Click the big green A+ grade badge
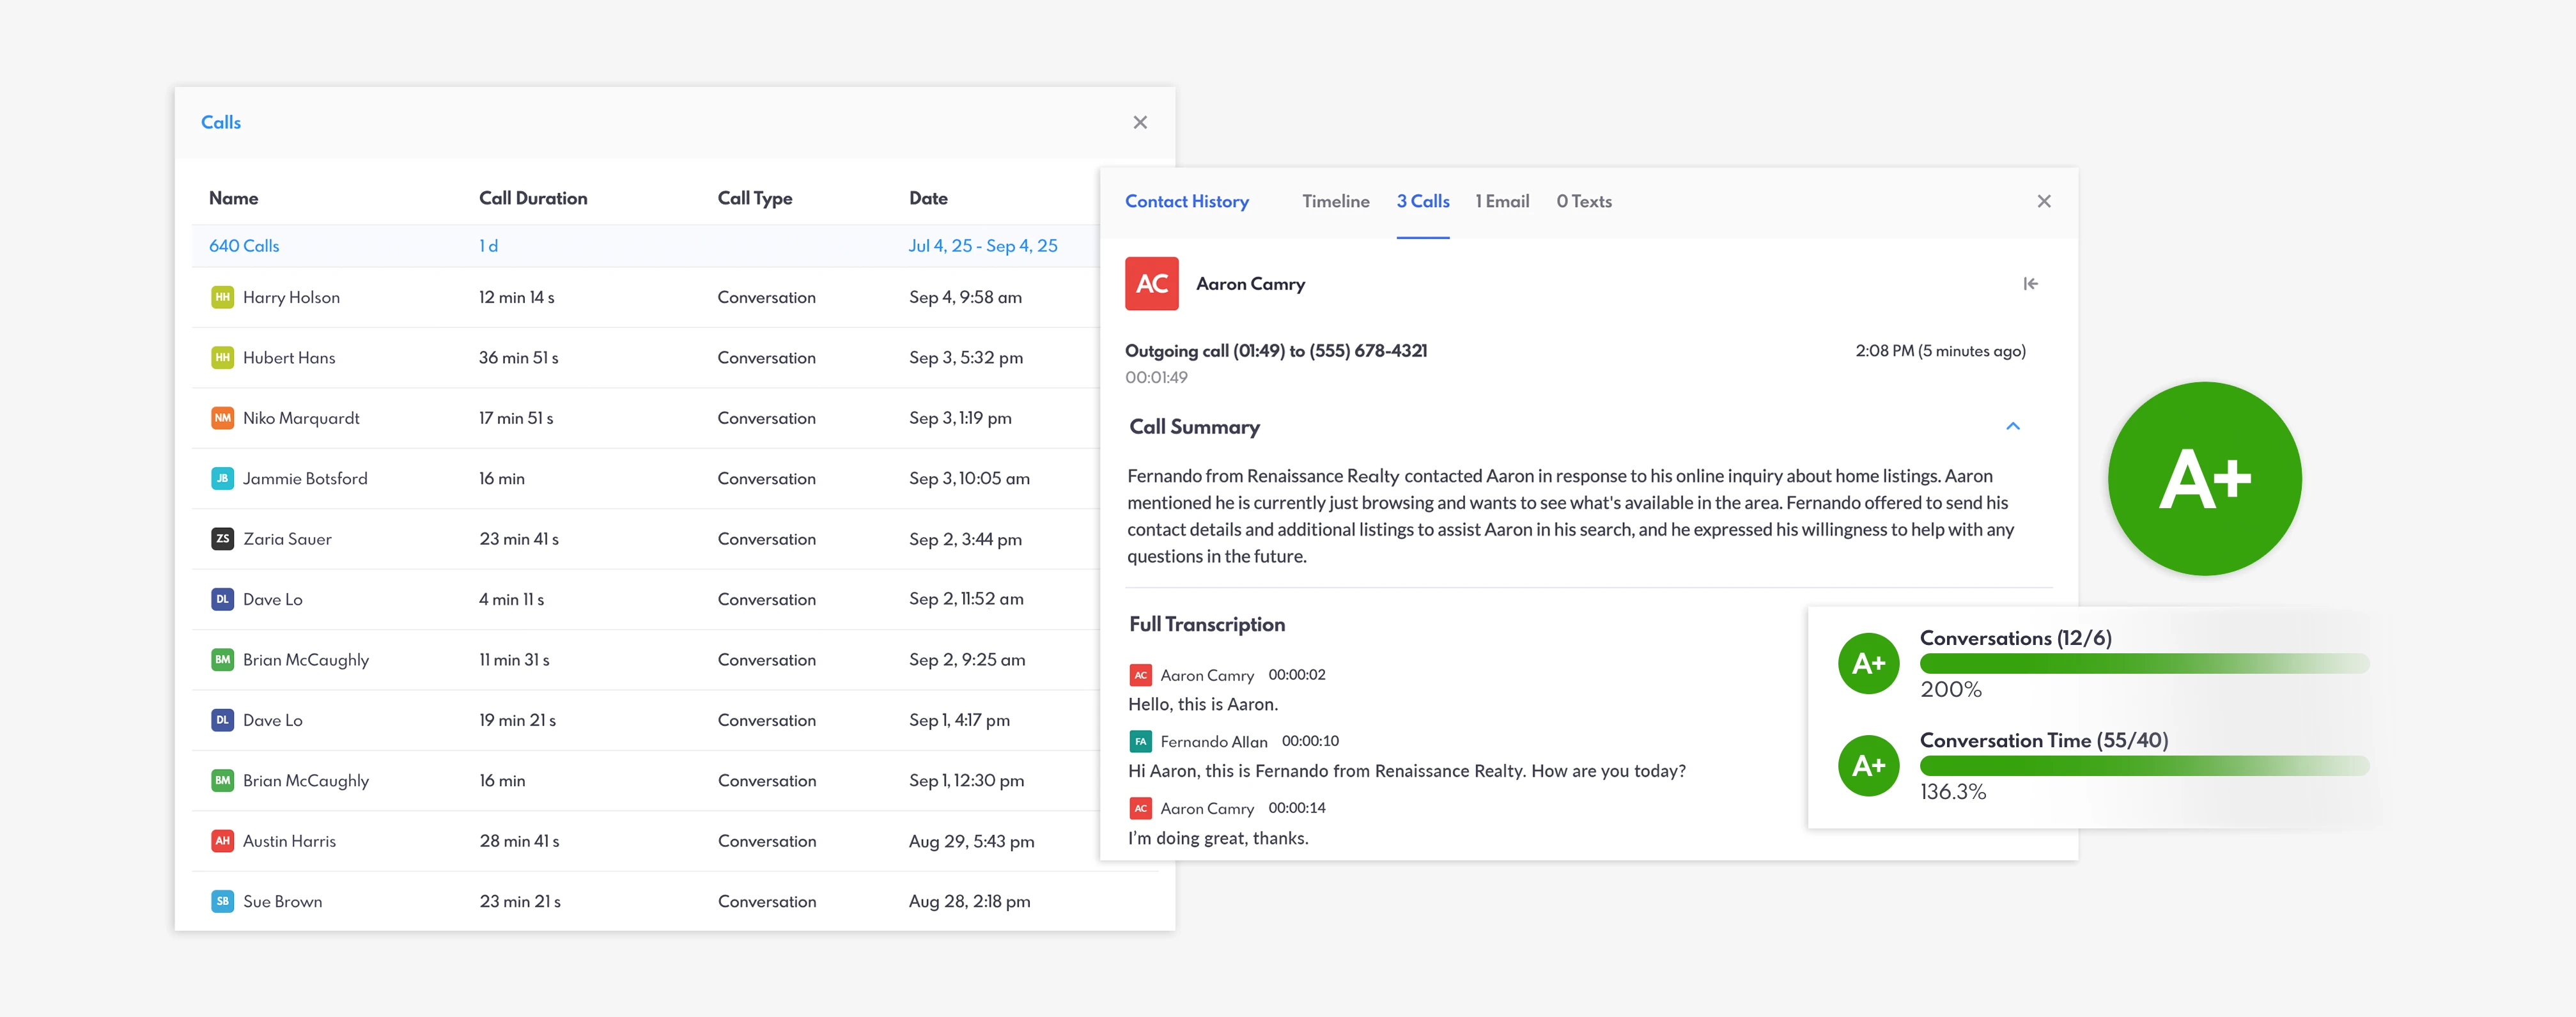 click(x=2204, y=479)
